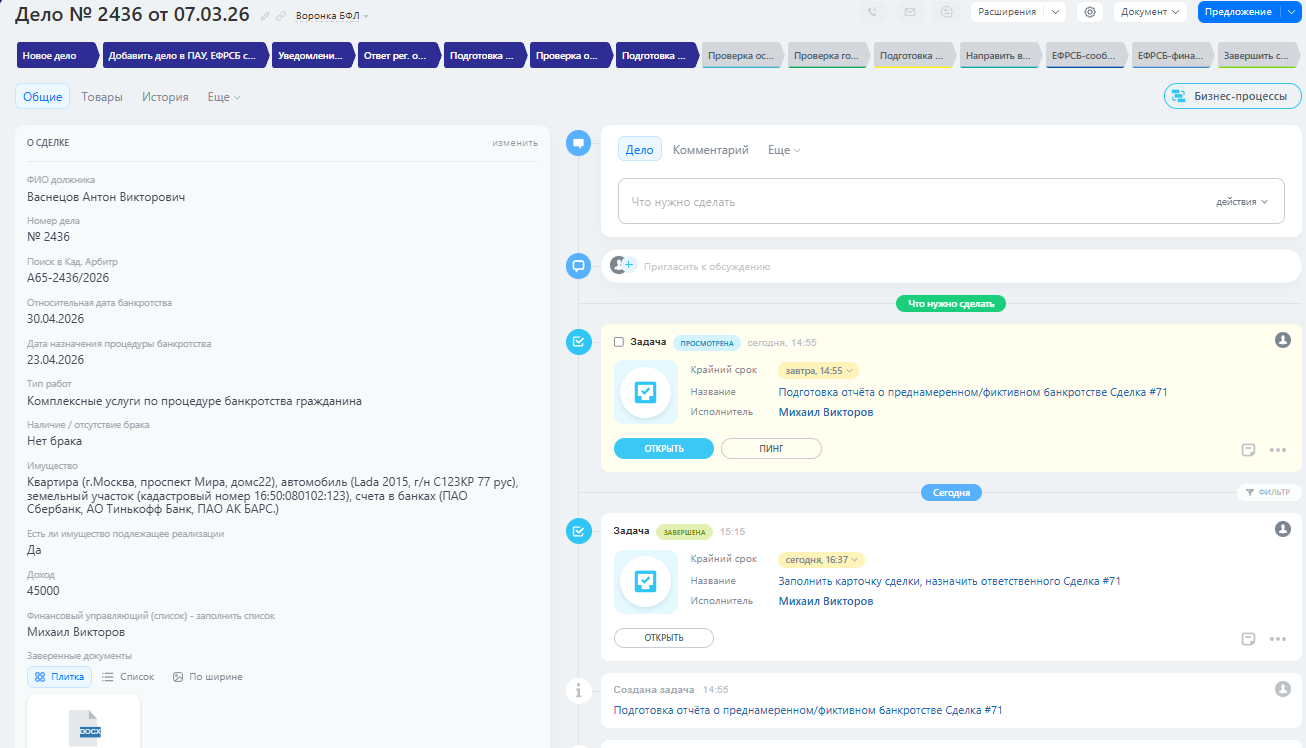Click note icon on the ПРОСМОТРЕНА task
The width and height of the screenshot is (1306, 748).
[1248, 449]
